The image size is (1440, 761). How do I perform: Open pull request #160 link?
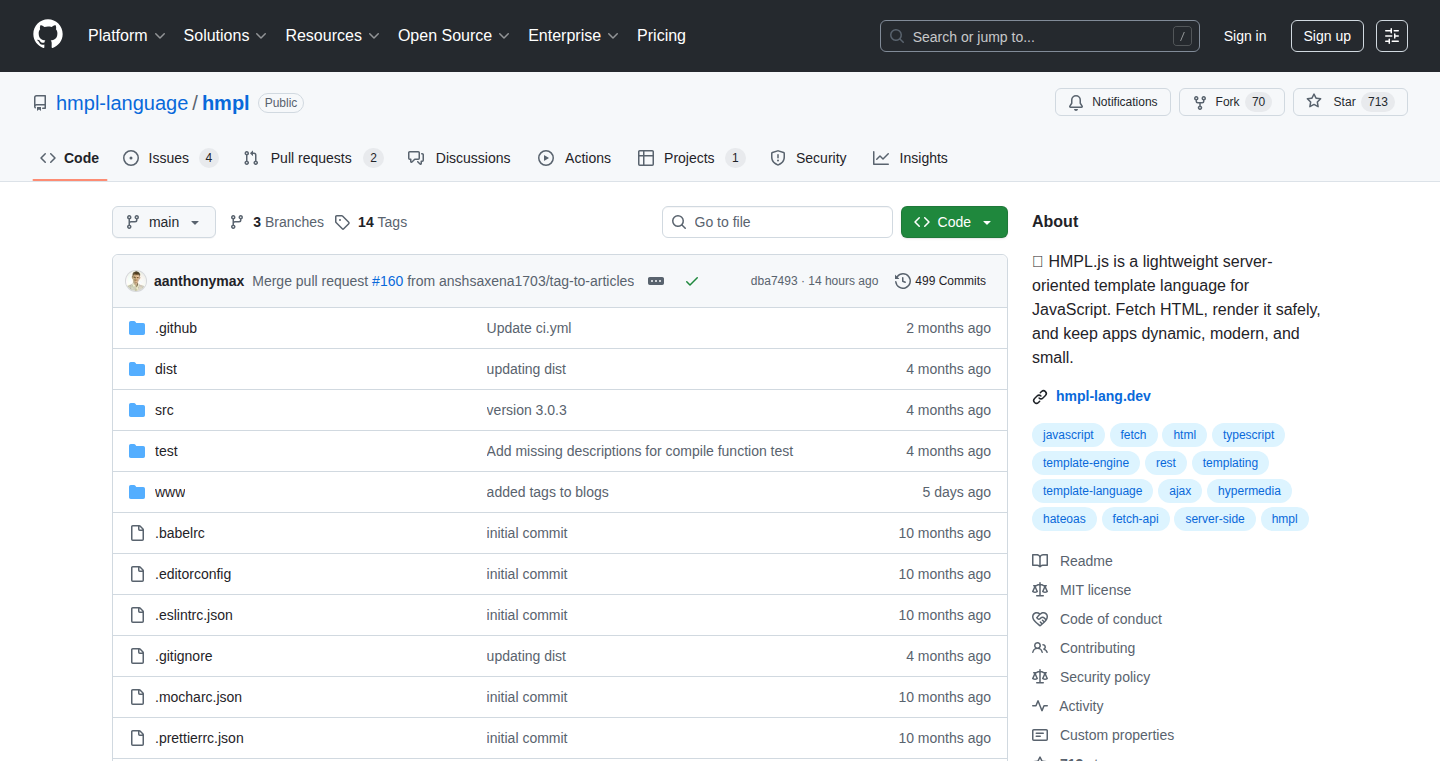pyautogui.click(x=387, y=281)
